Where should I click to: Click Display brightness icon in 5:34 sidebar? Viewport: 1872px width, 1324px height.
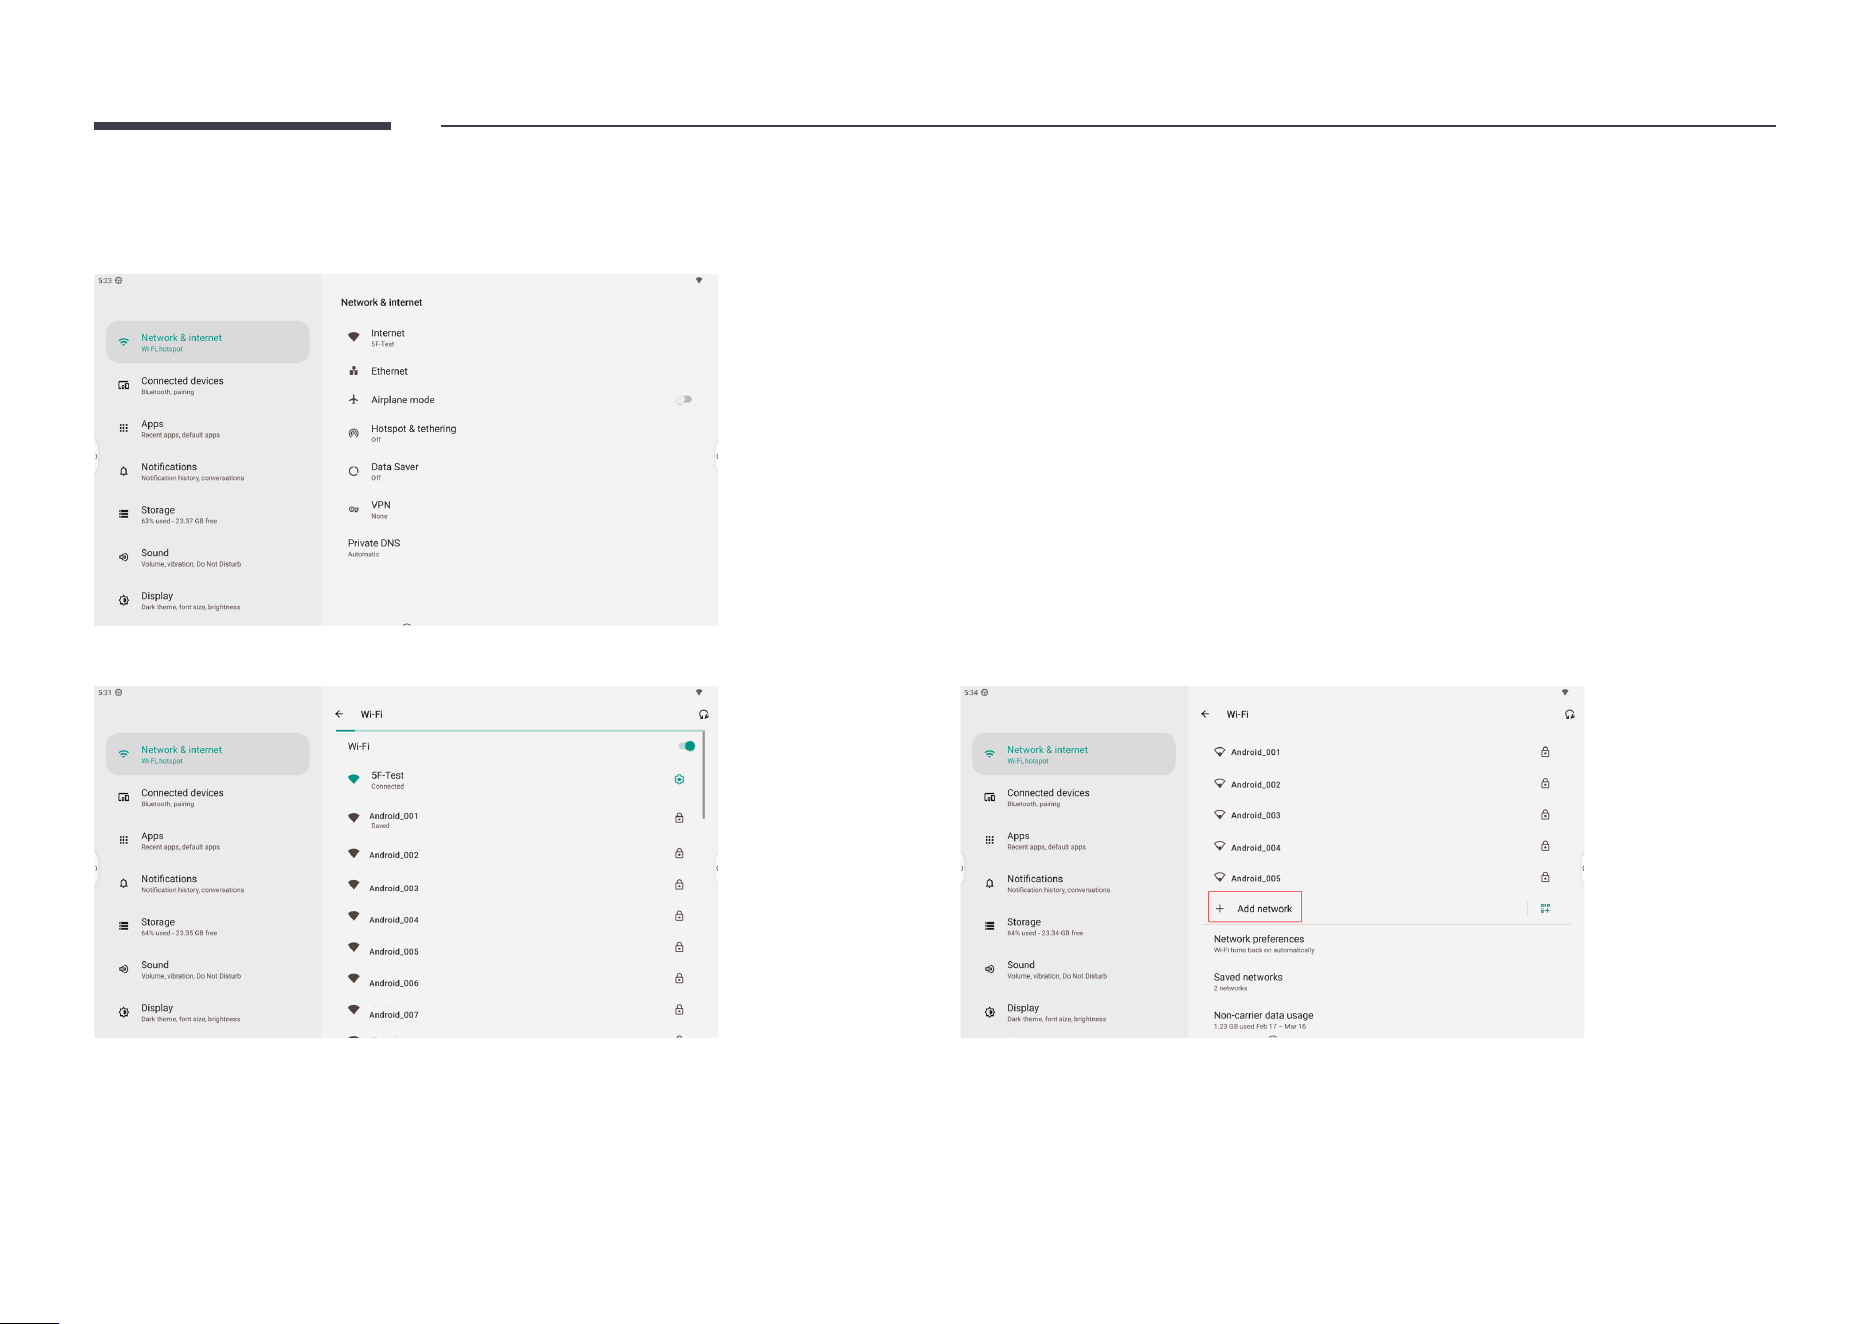coord(989,1012)
